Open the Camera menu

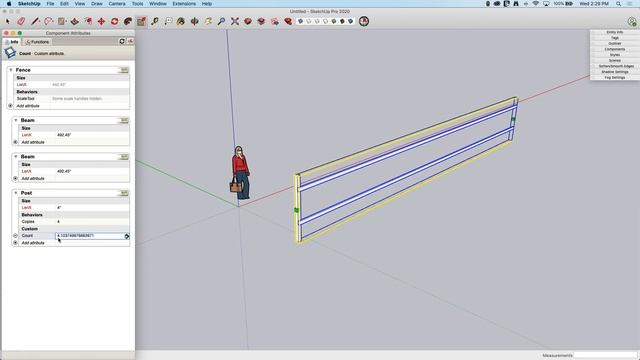pos(117,4)
